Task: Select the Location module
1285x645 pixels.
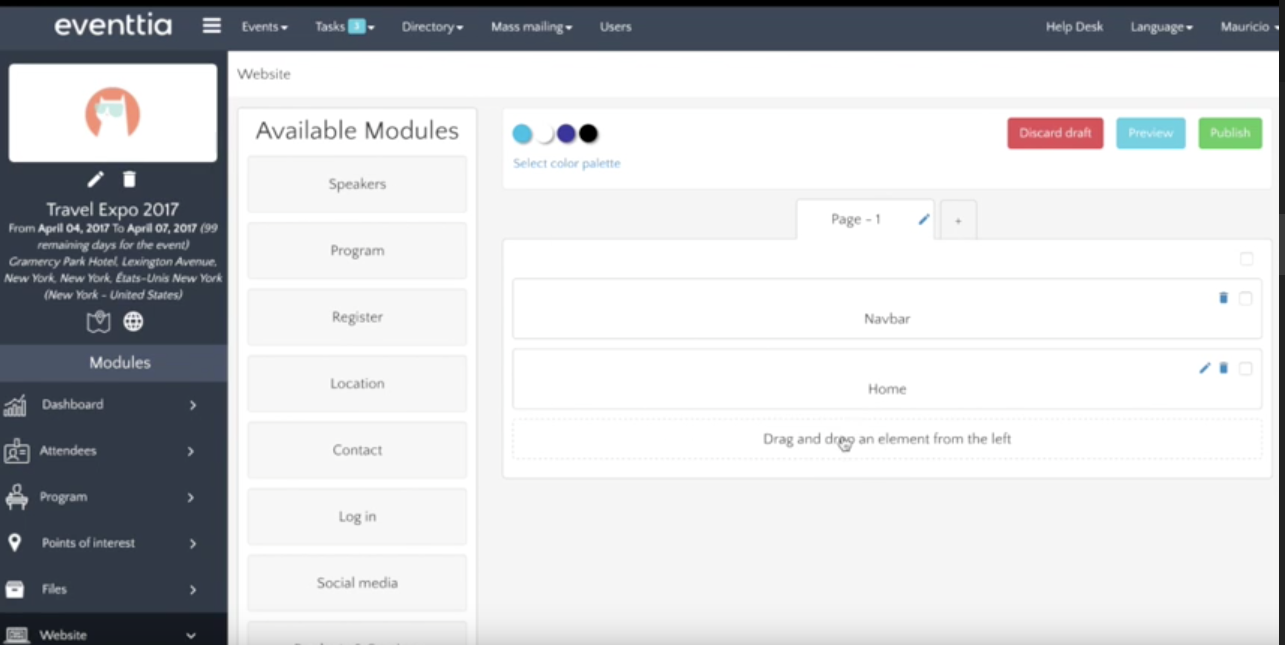Action: (357, 383)
